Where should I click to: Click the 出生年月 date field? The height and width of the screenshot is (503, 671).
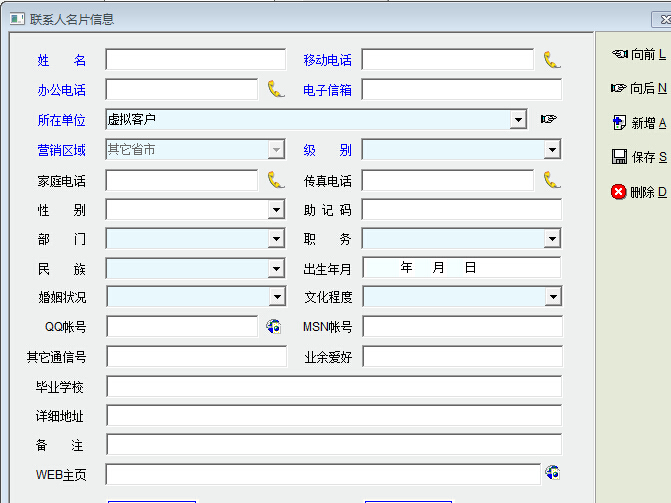[461, 268]
